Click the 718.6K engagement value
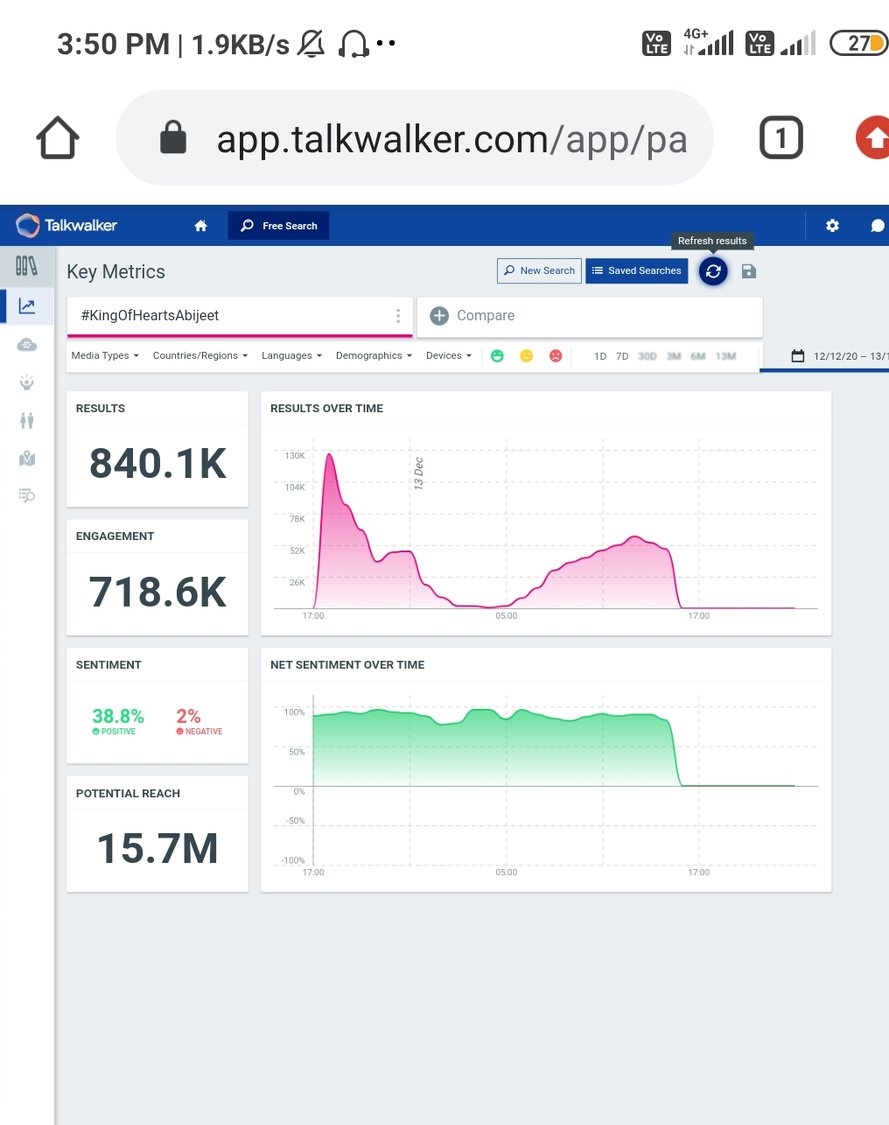The height and width of the screenshot is (1125, 889). click(158, 592)
